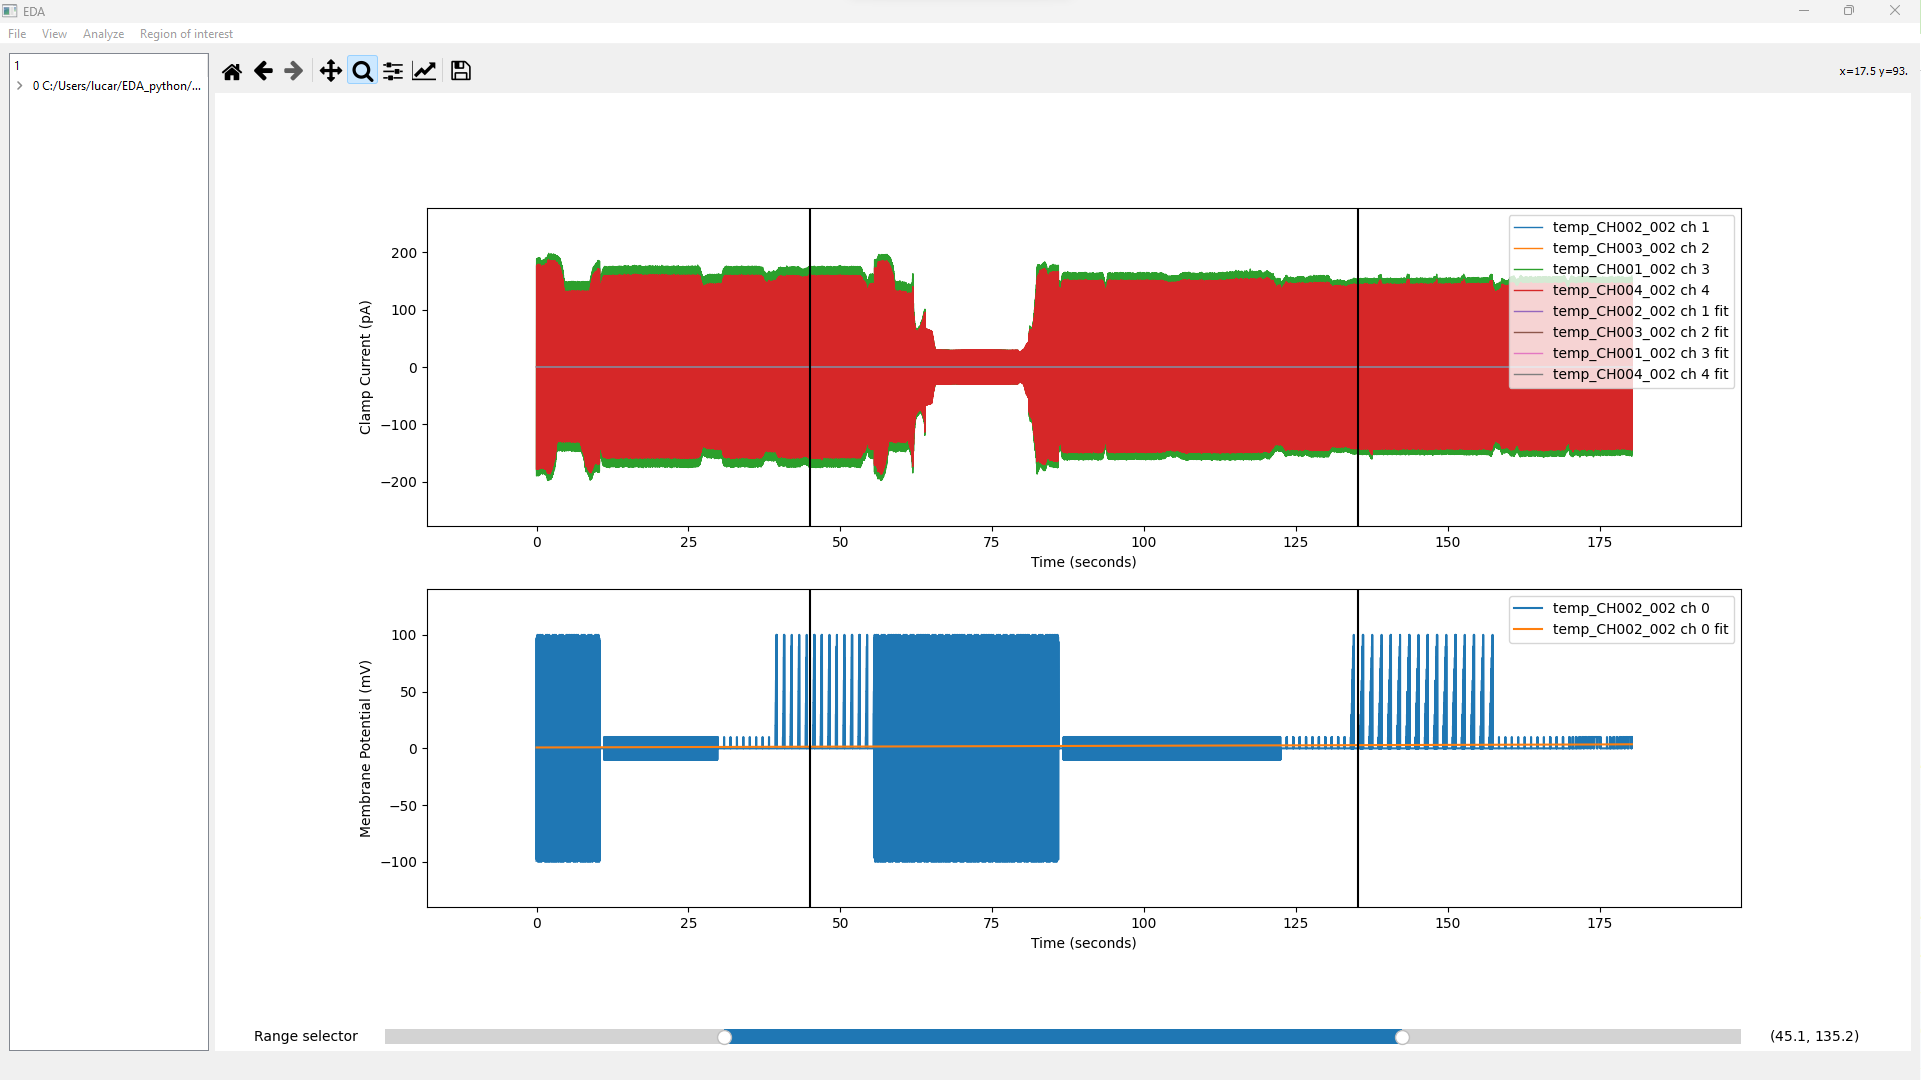Click right black marker line in lower plot

point(1358,748)
